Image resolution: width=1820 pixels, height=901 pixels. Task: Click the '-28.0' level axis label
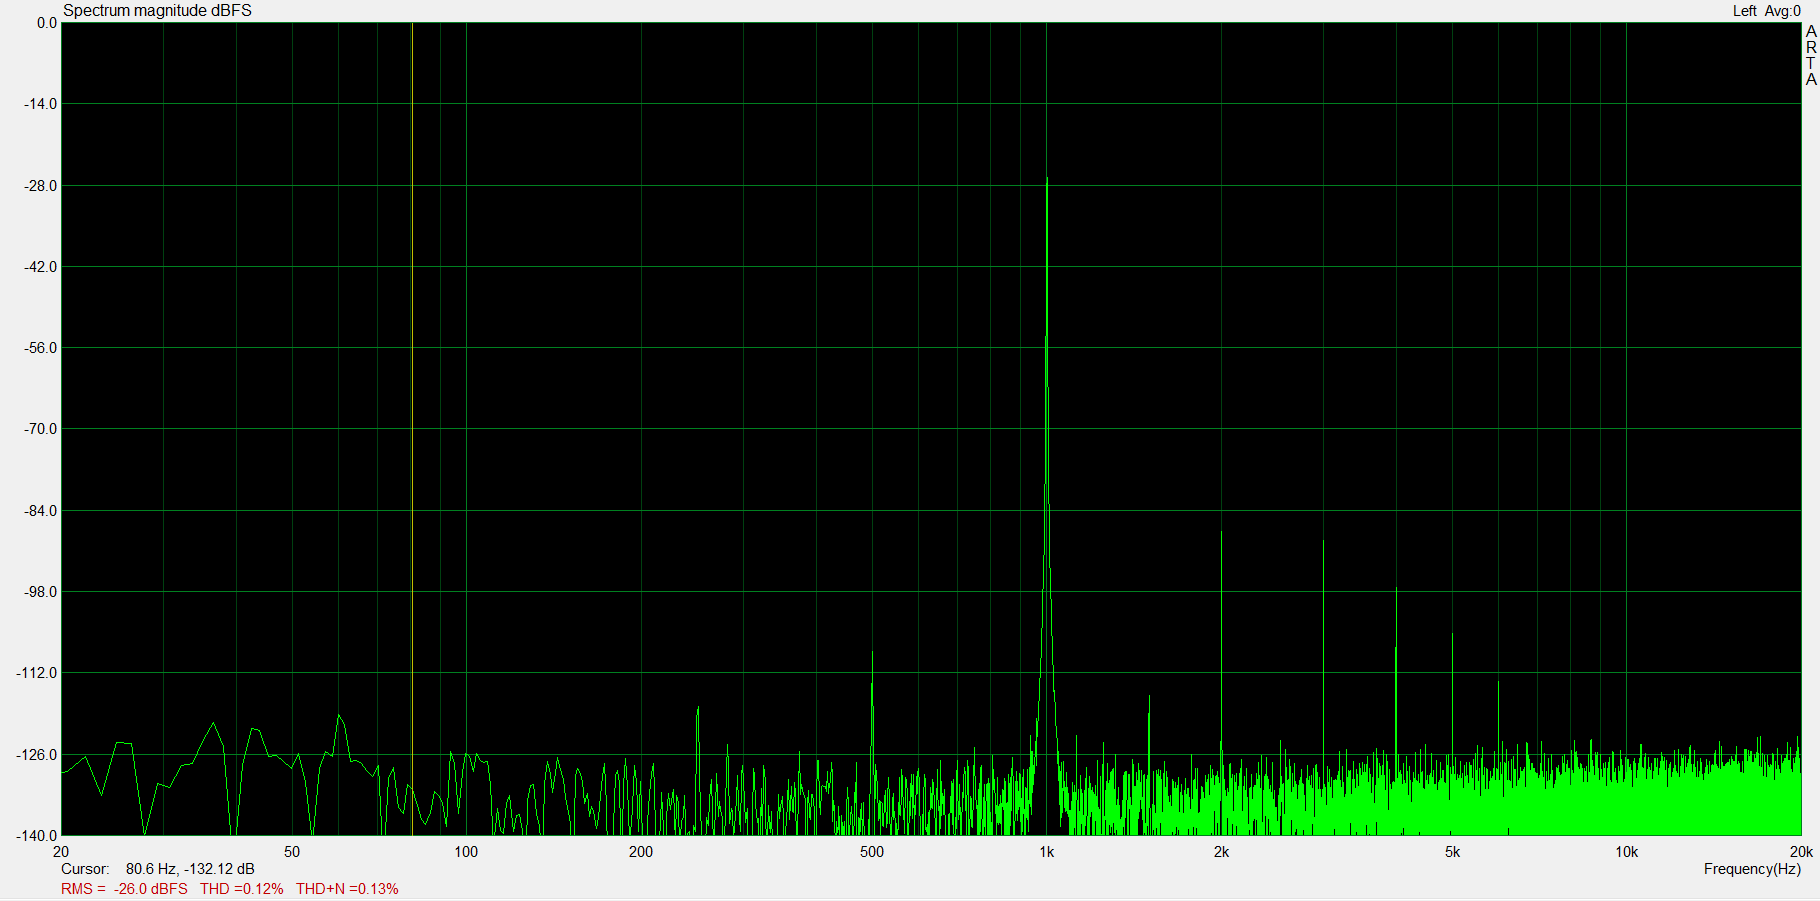[x=41, y=186]
